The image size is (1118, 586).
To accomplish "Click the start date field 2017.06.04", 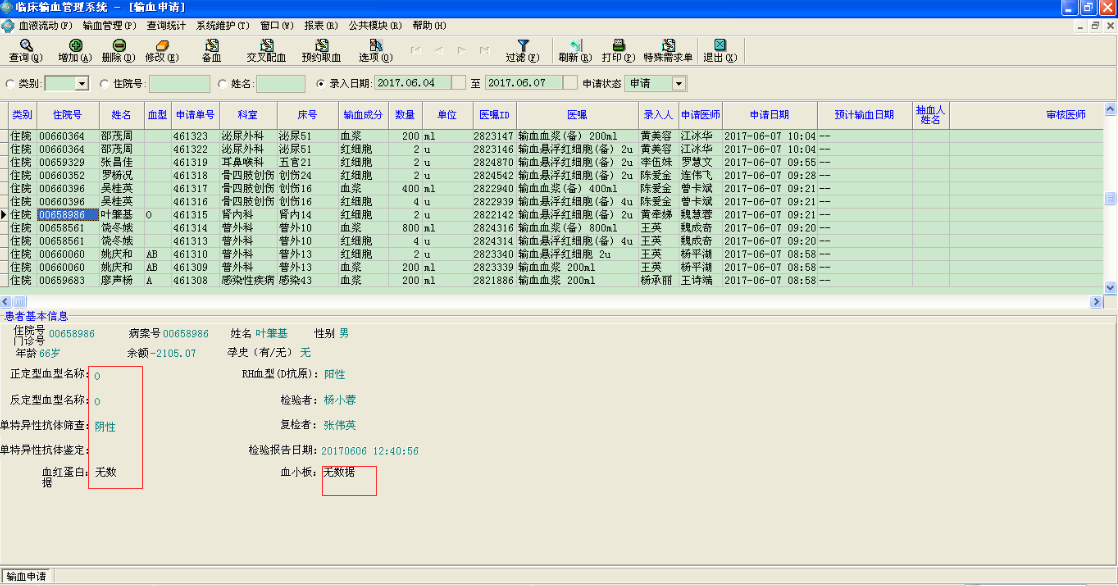I will [x=412, y=83].
